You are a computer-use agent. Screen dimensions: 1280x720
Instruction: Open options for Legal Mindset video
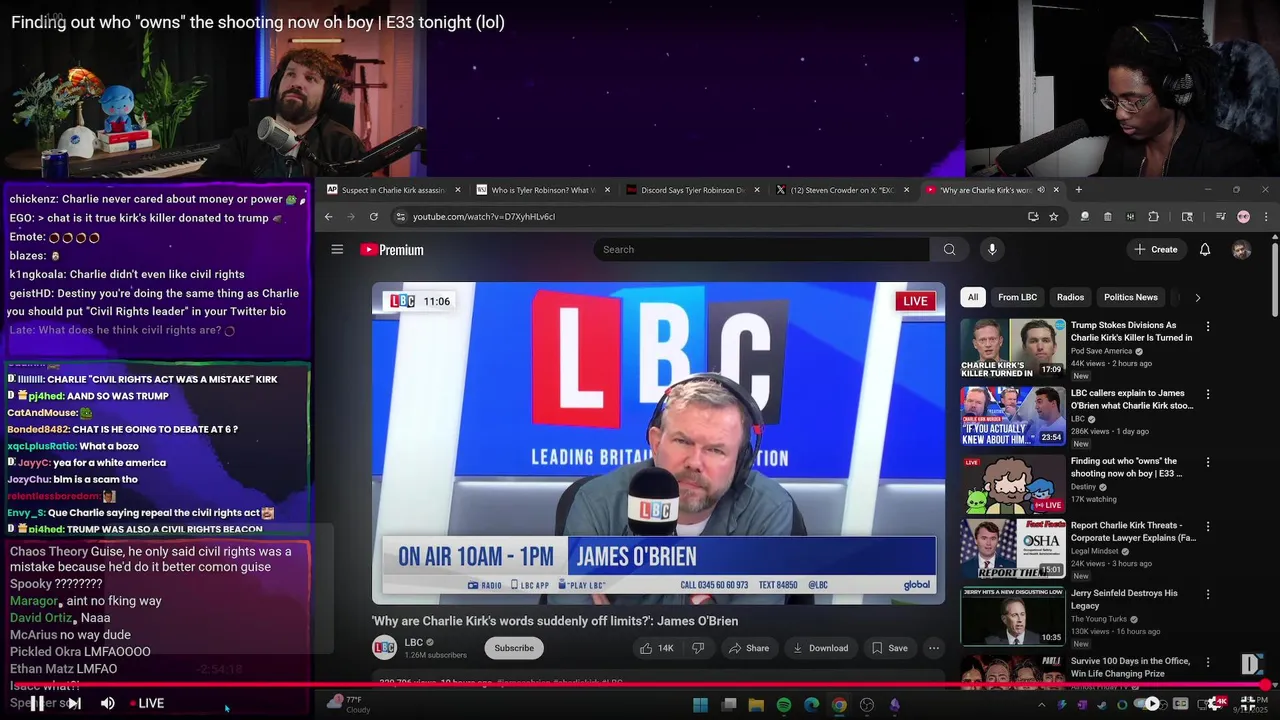point(1207,526)
